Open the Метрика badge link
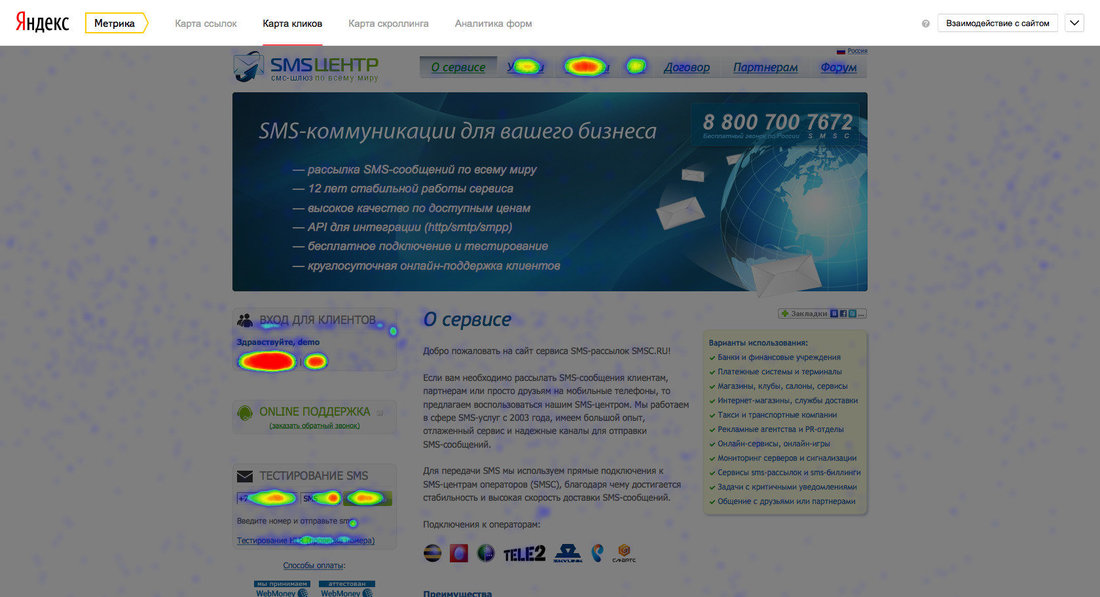 tap(115, 23)
